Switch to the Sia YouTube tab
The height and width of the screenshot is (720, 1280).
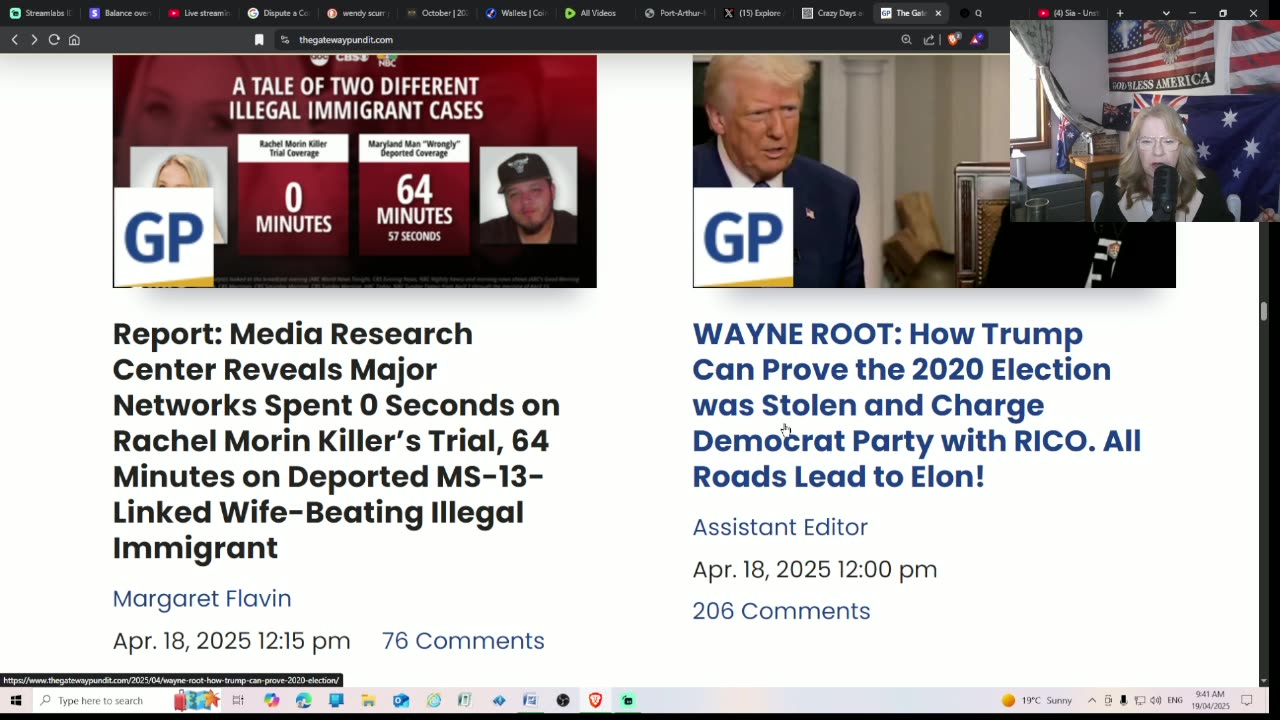point(1070,13)
